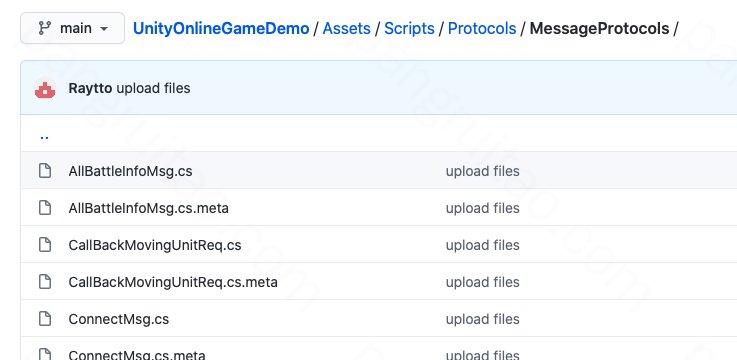Click the git branch icon in branch button
The width and height of the screenshot is (737, 360).
click(x=45, y=28)
